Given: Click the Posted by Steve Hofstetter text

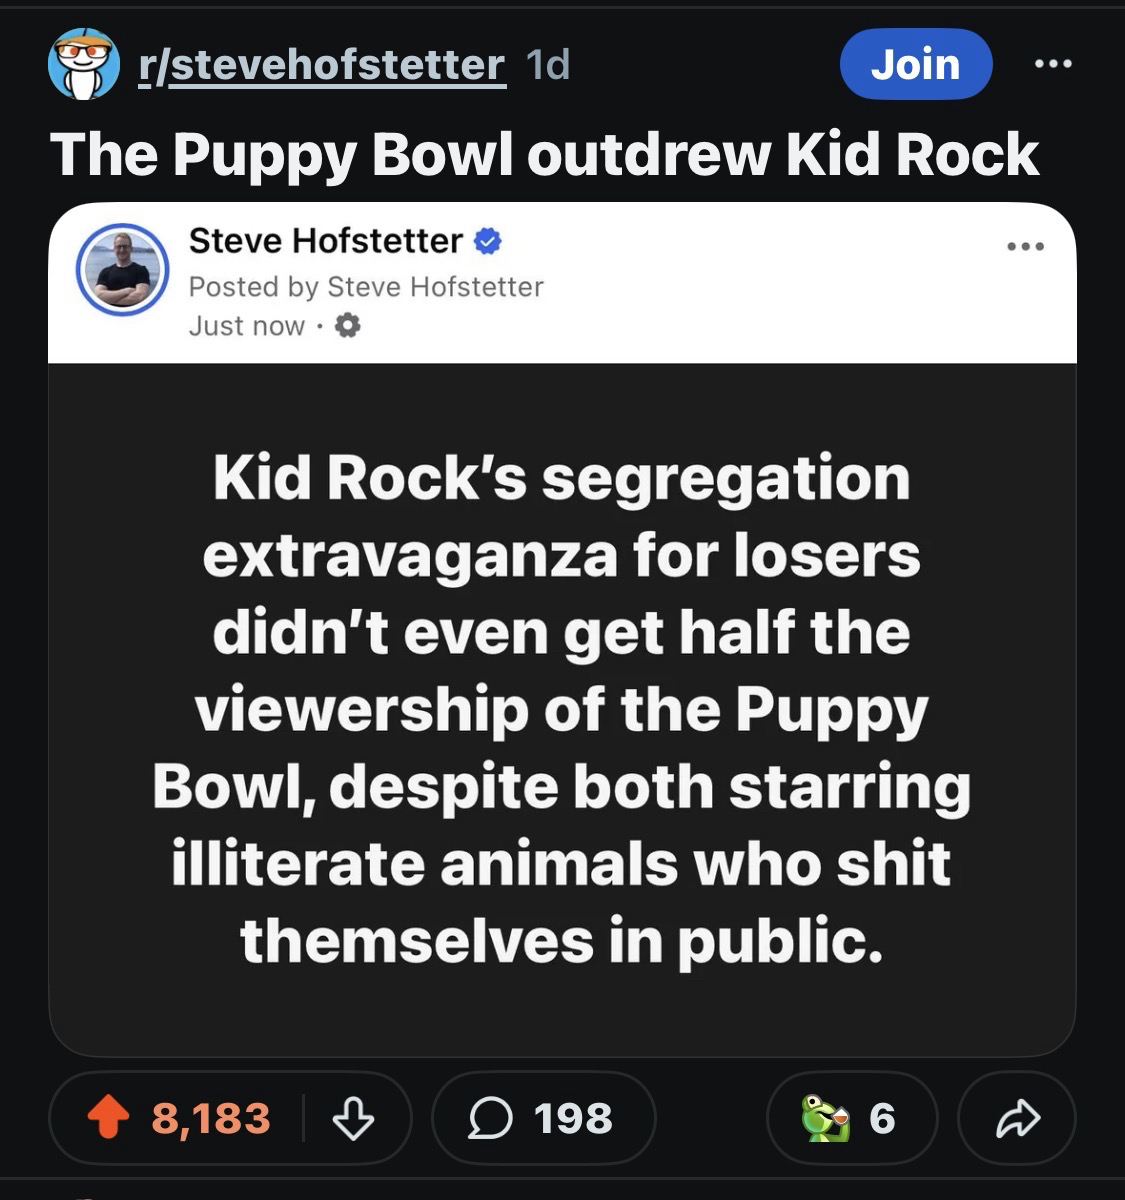Looking at the screenshot, I should 366,287.
